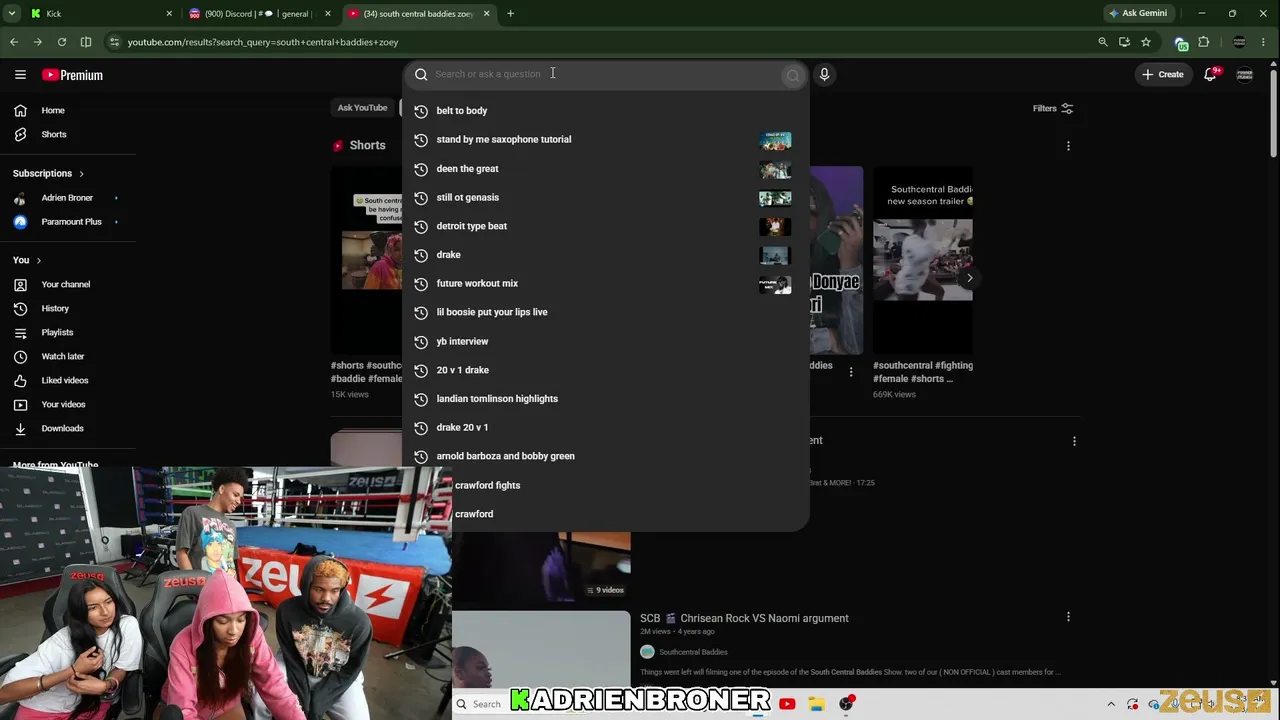Select 'lil boosie put your lips live' suggestion
This screenshot has height=720, width=1280.
pyautogui.click(x=604, y=312)
